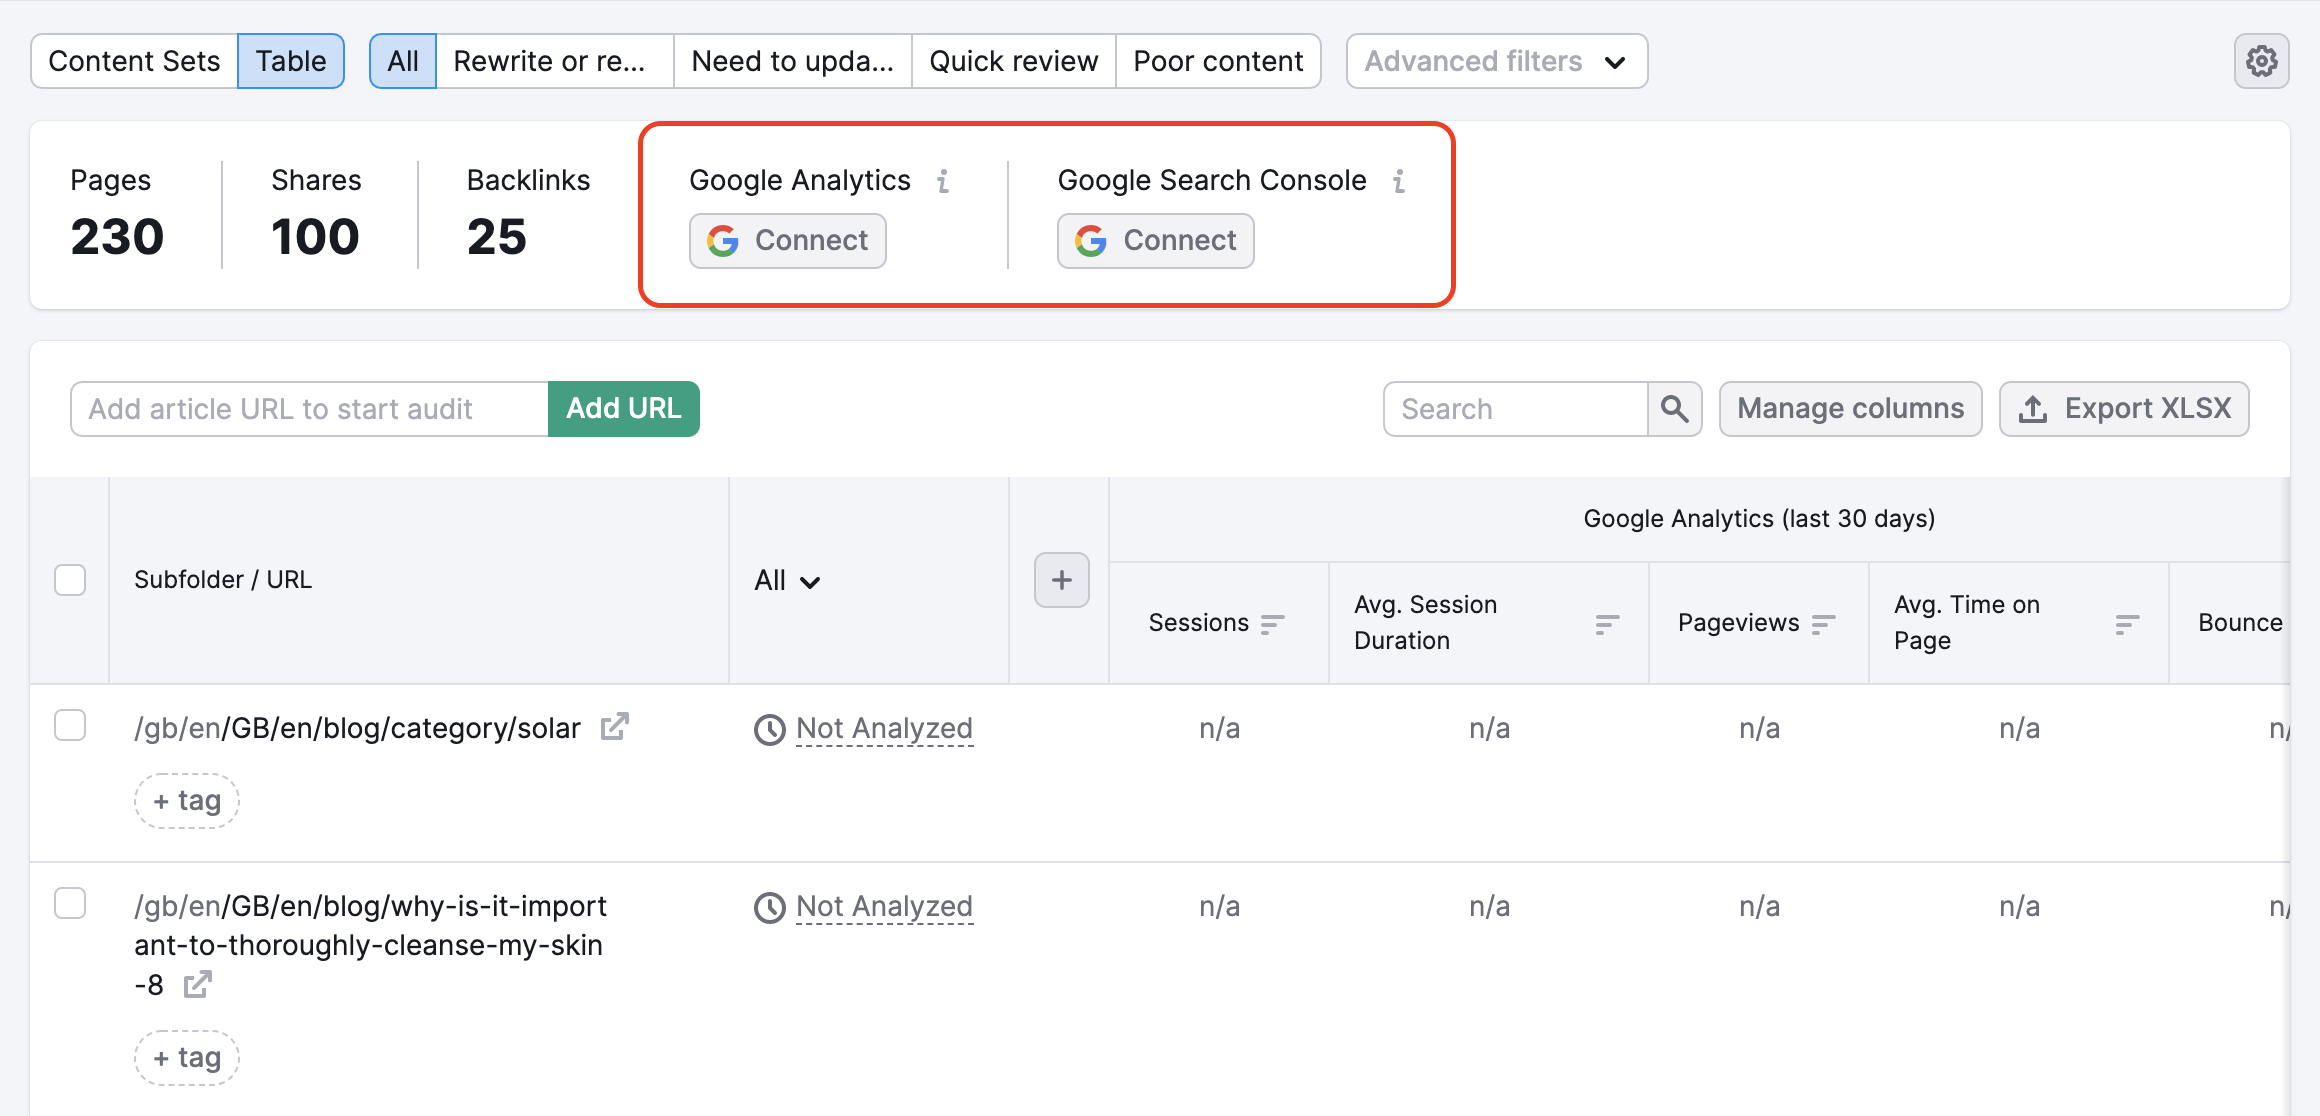Open the settings gear icon
The image size is (2320, 1116).
pyautogui.click(x=2261, y=61)
